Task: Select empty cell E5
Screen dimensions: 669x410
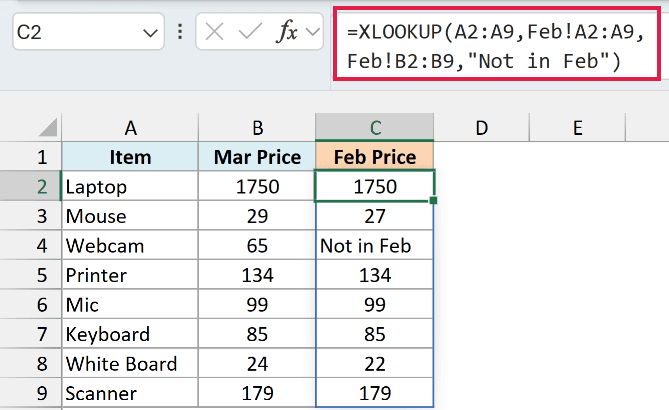Action: [x=577, y=275]
